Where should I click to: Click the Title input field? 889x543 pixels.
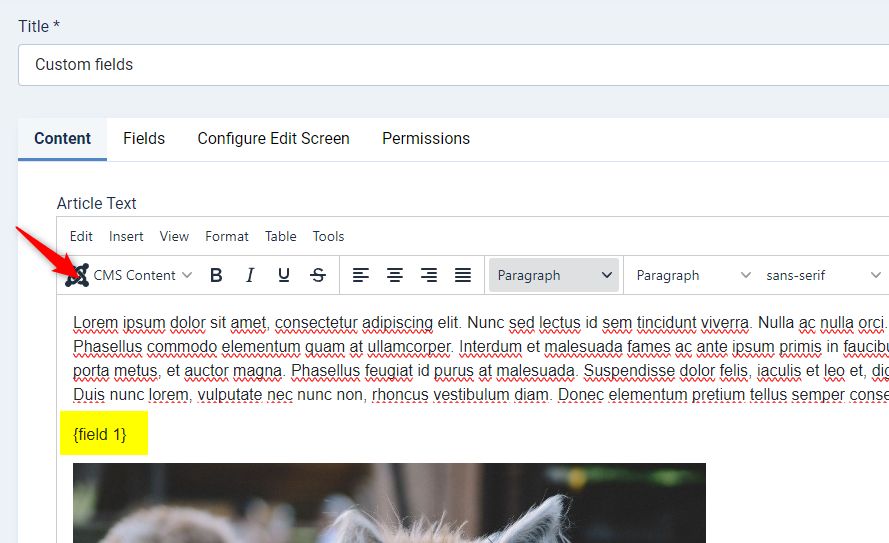454,65
